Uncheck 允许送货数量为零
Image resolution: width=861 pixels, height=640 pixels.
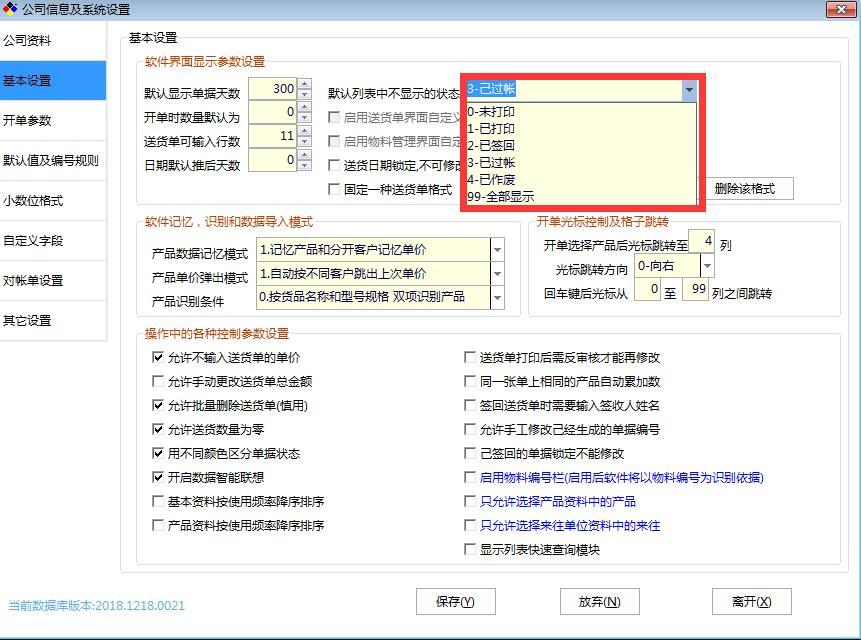pyautogui.click(x=158, y=429)
